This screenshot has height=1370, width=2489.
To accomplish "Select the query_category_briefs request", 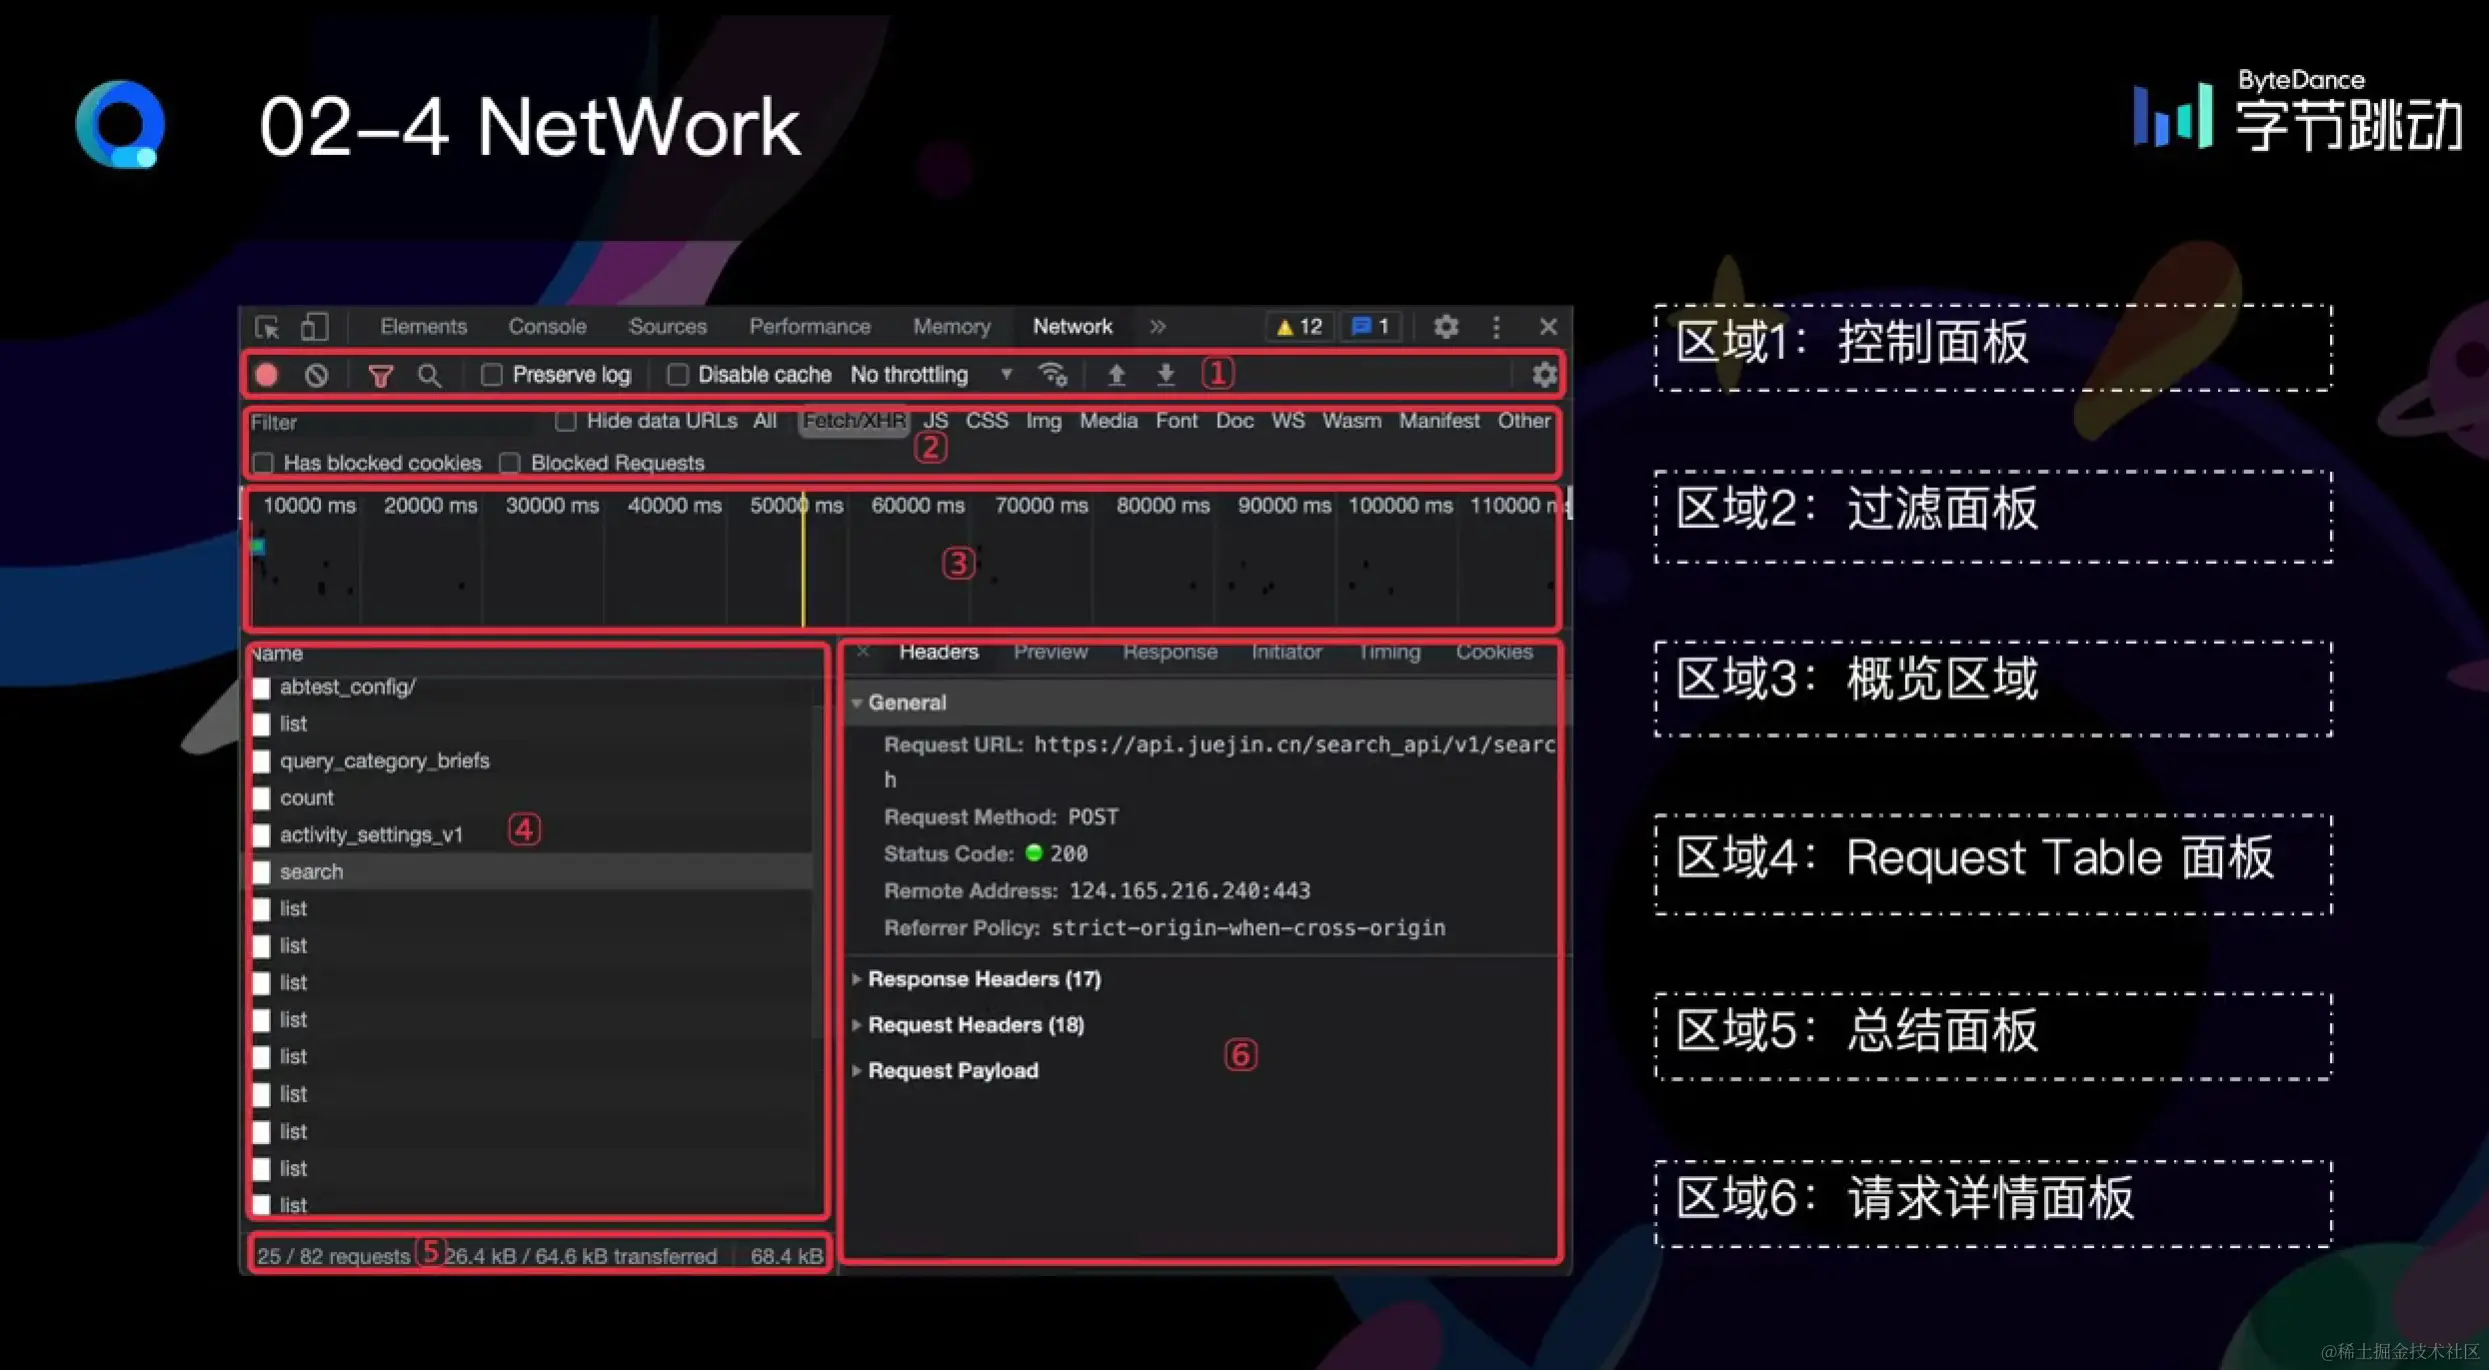I will [x=384, y=761].
